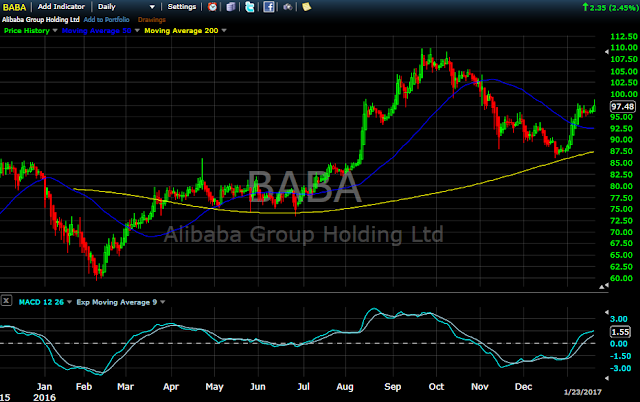Open the Daily timeframe dropdown

click(126, 7)
